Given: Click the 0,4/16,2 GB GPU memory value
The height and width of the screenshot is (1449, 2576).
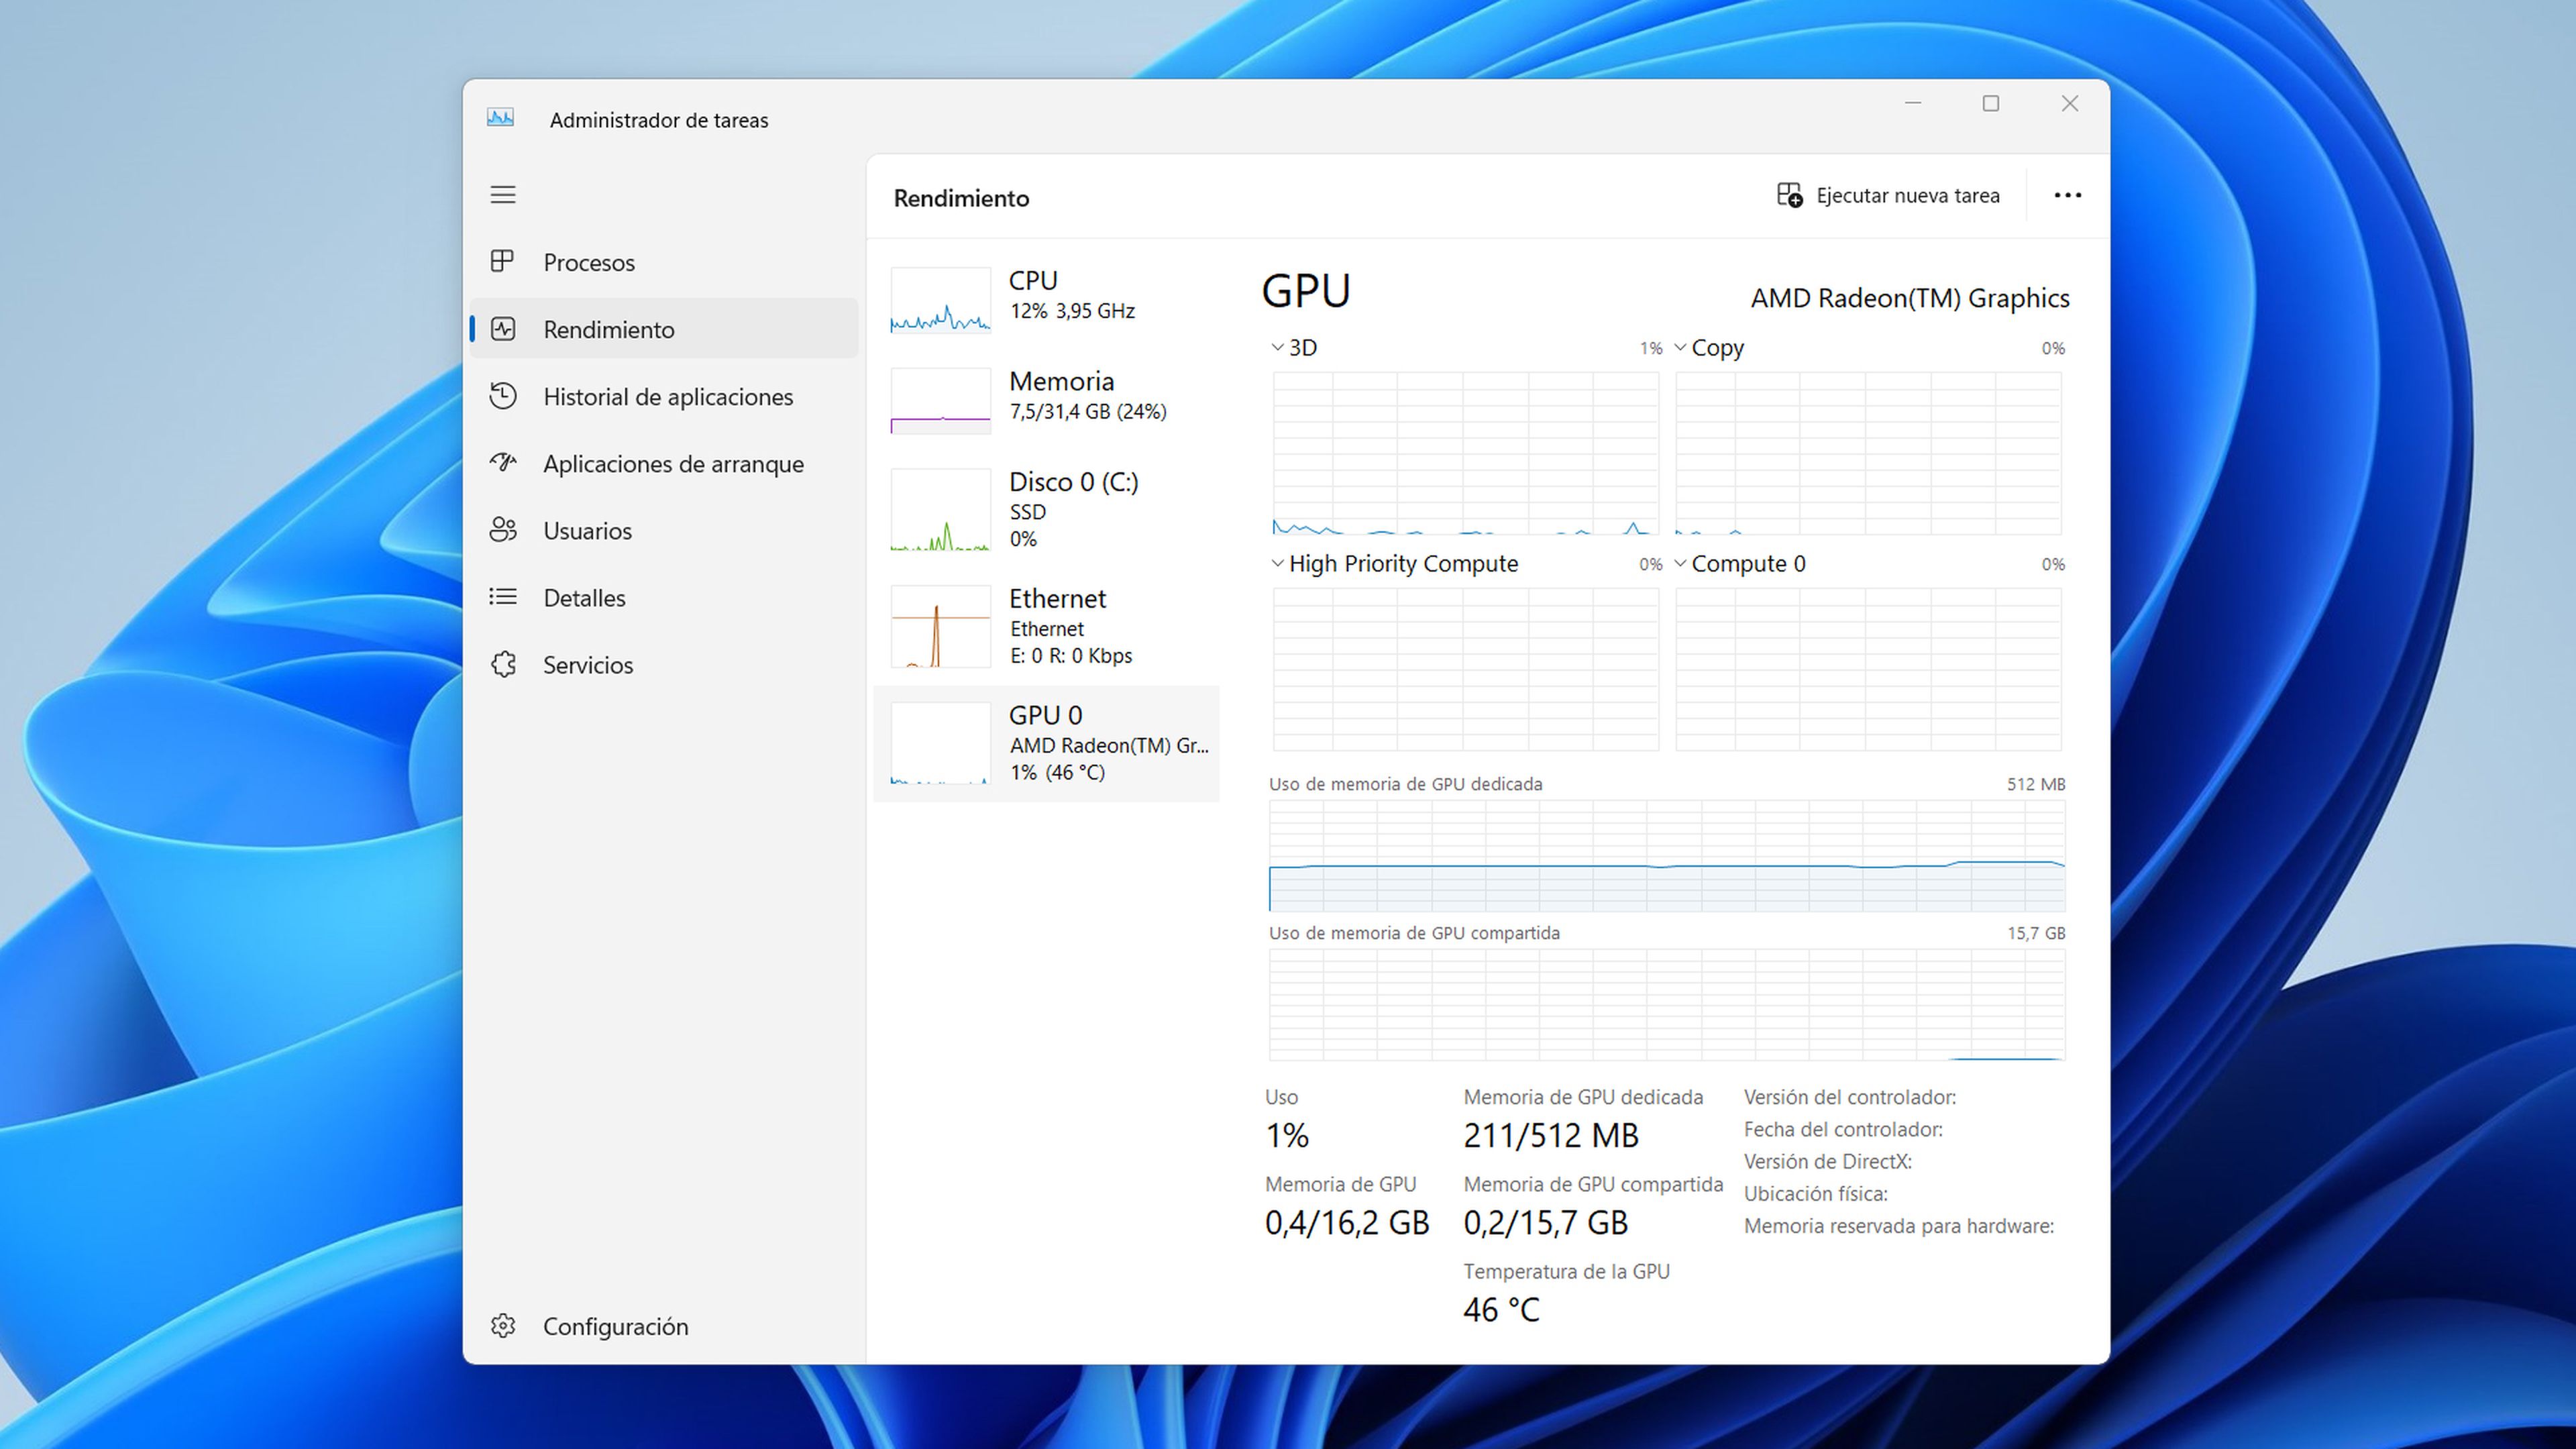Looking at the screenshot, I should 1347,1222.
